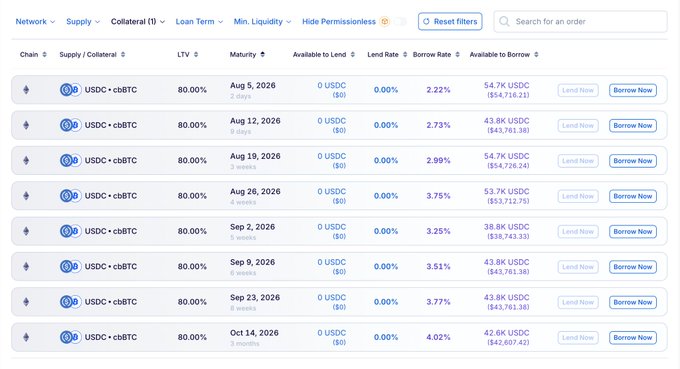Click Ethereum chain icon in Sep 9, 2026 row

click(26, 267)
